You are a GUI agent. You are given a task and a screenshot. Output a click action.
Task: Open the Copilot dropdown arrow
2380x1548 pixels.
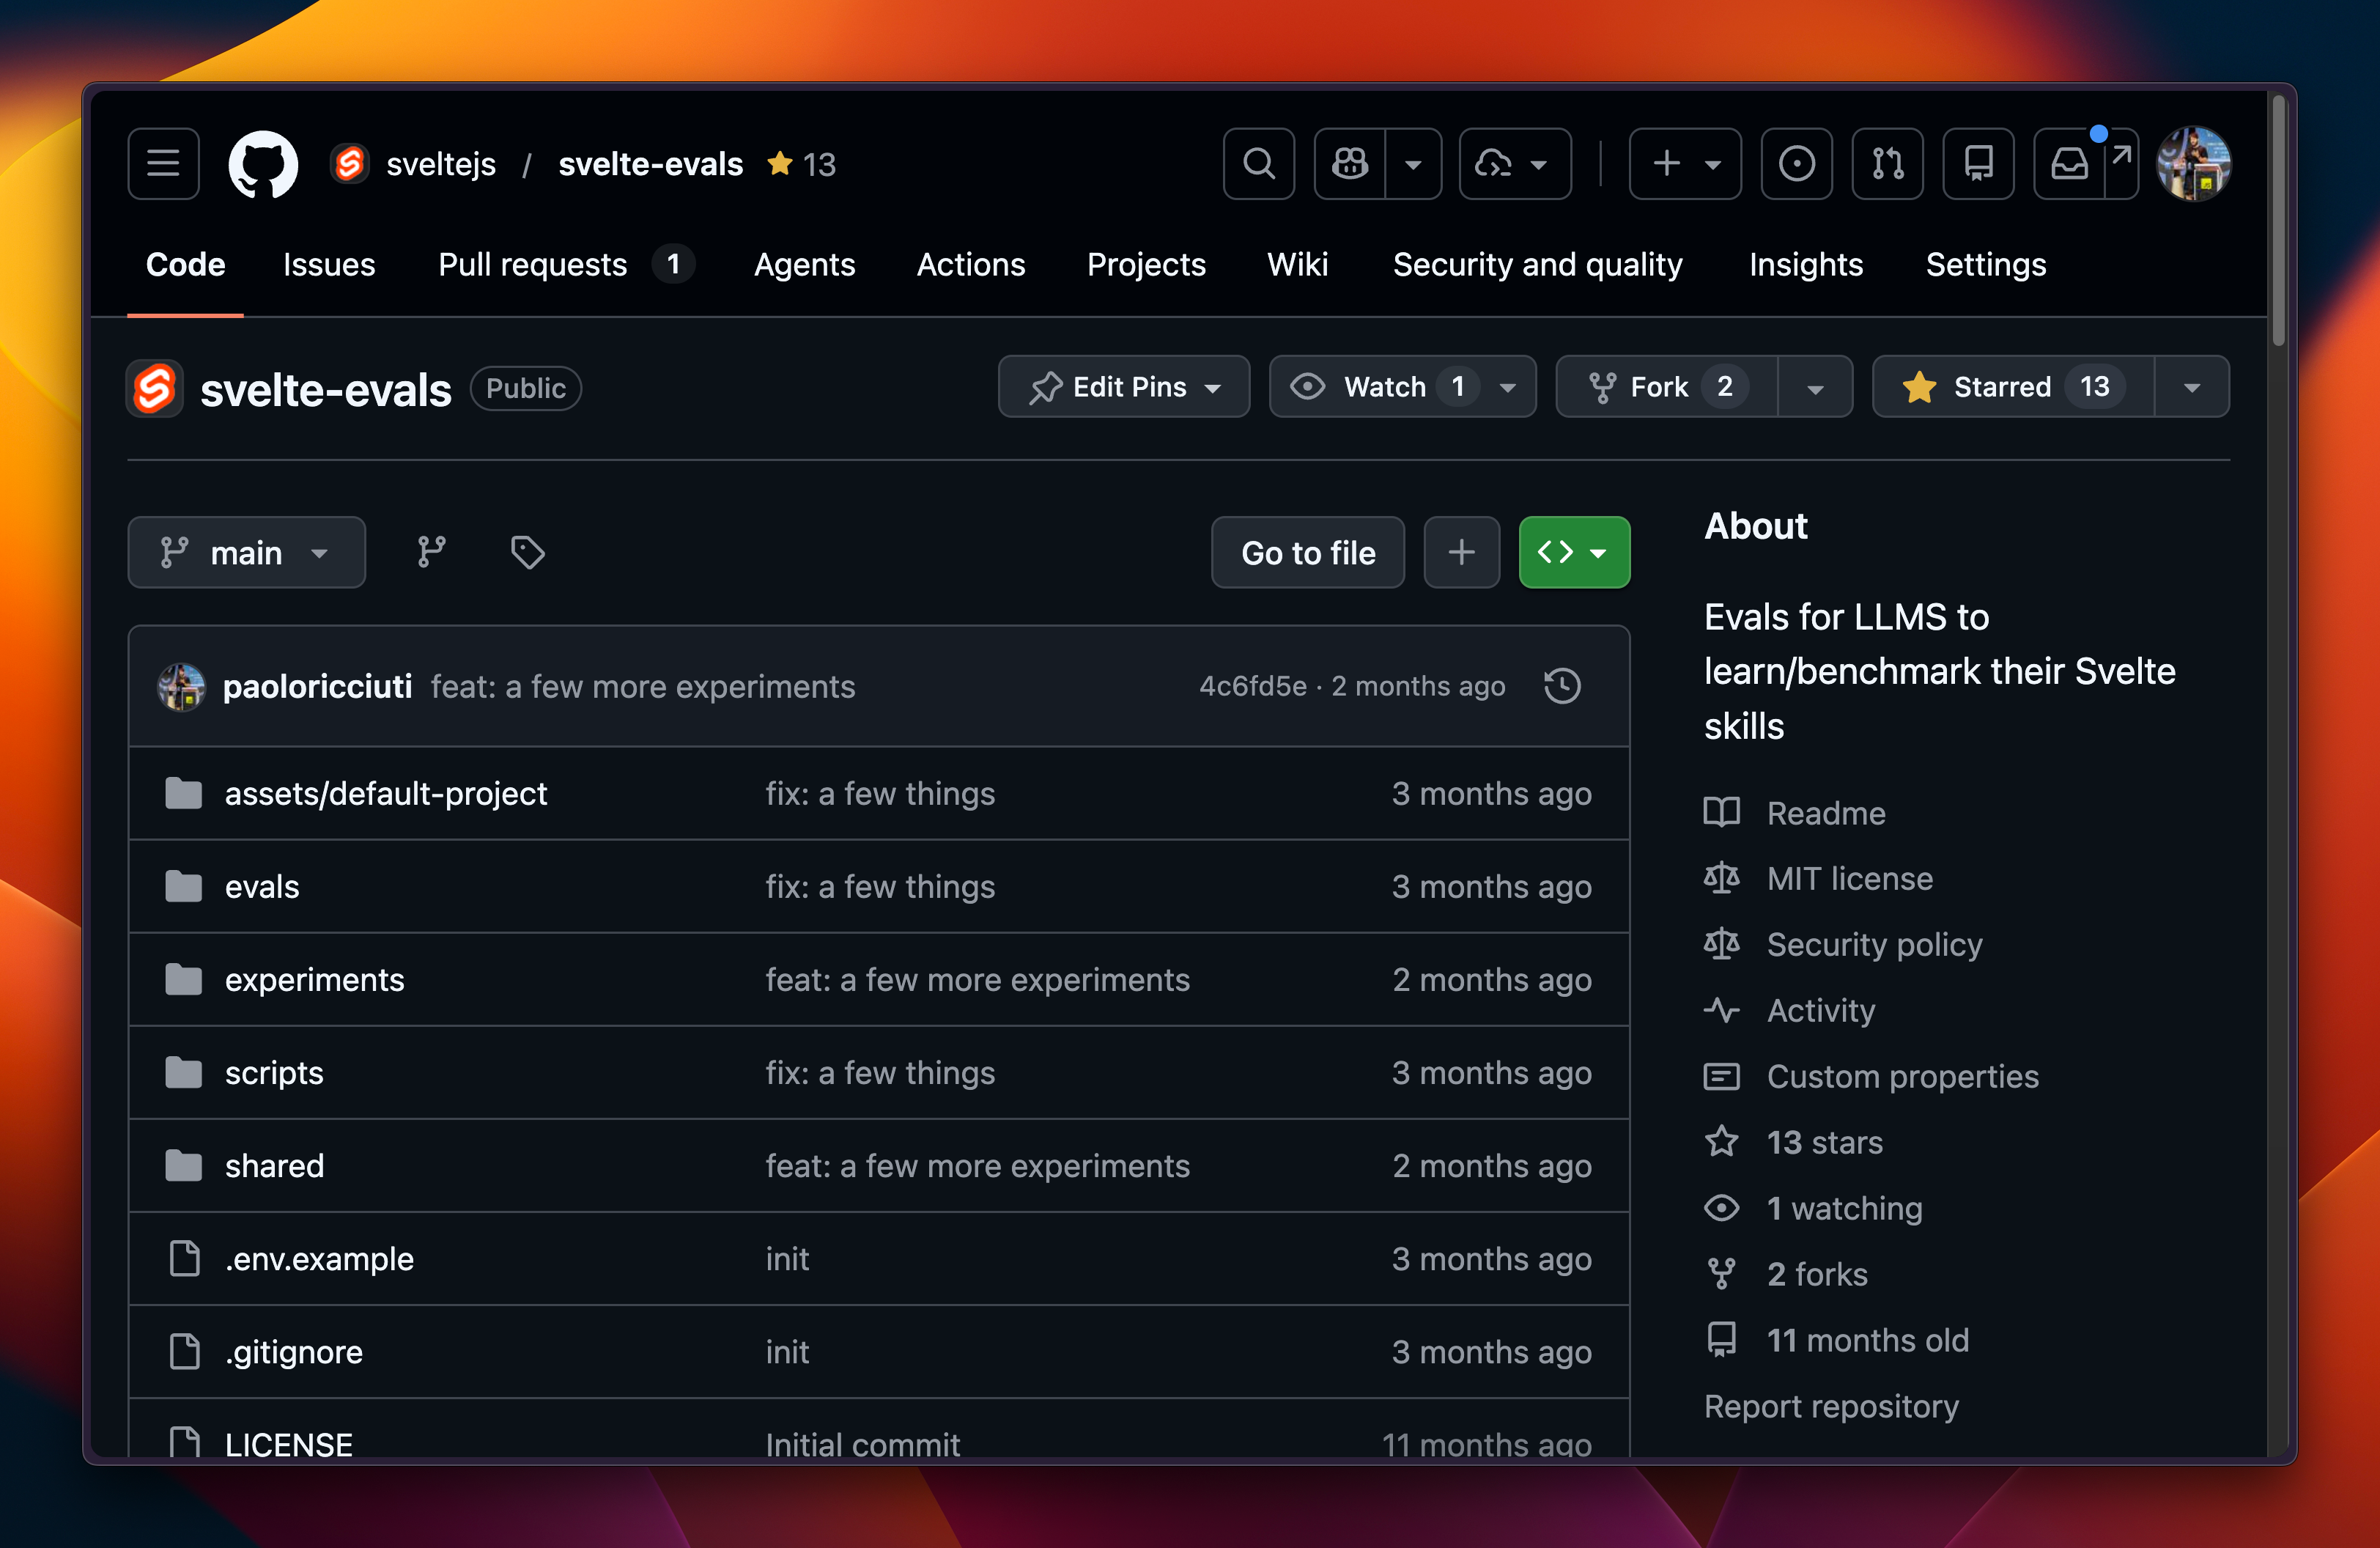[1413, 163]
